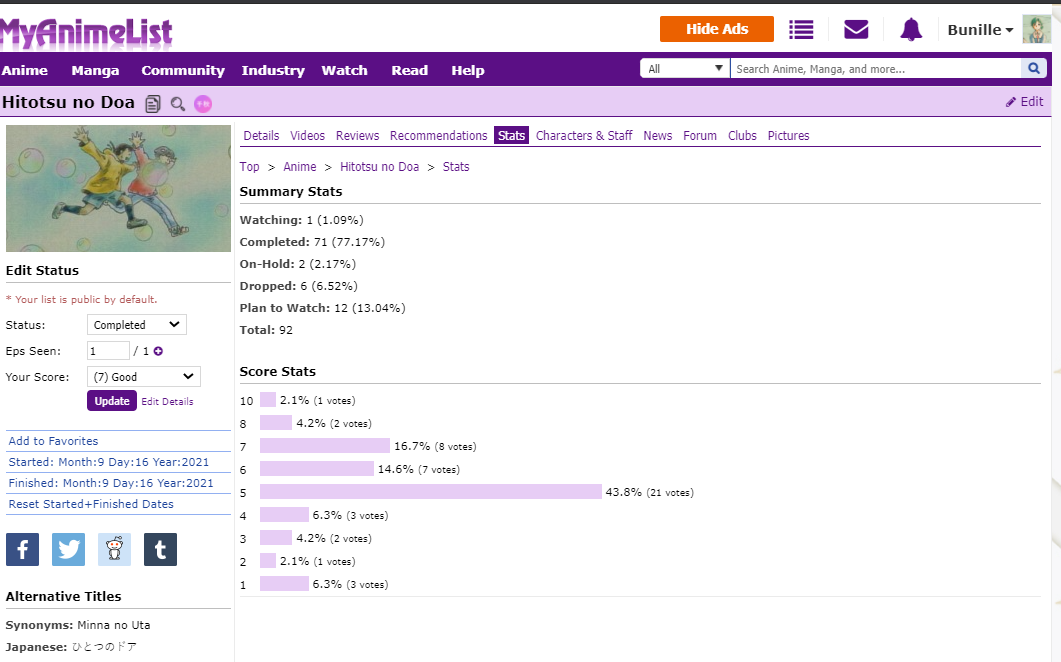This screenshot has width=1061, height=662.
Task: Switch to the Reviews tab
Action: coord(357,136)
